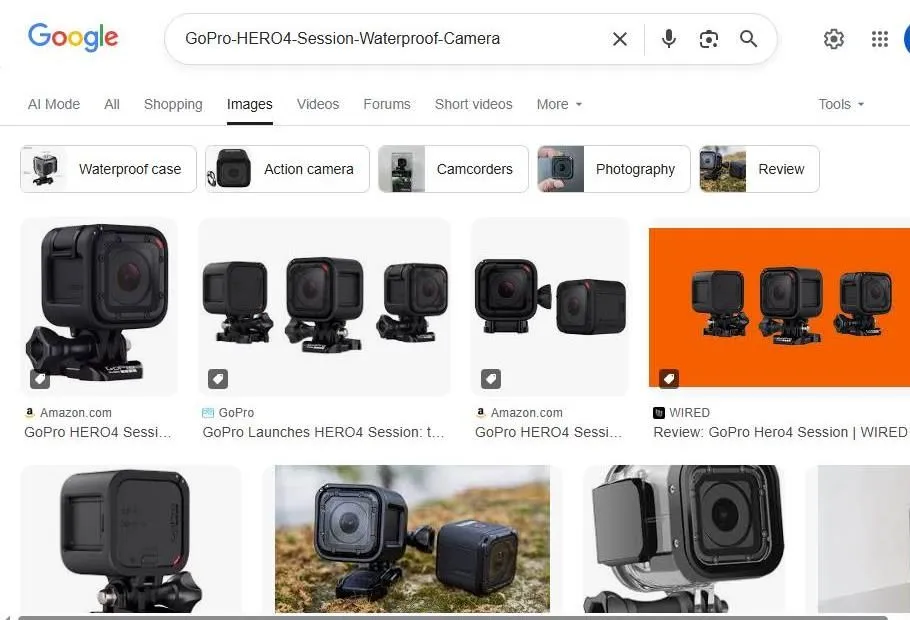This screenshot has height=620, width=910.
Task: Click product tag on GoPro Launches image
Action: click(218, 379)
